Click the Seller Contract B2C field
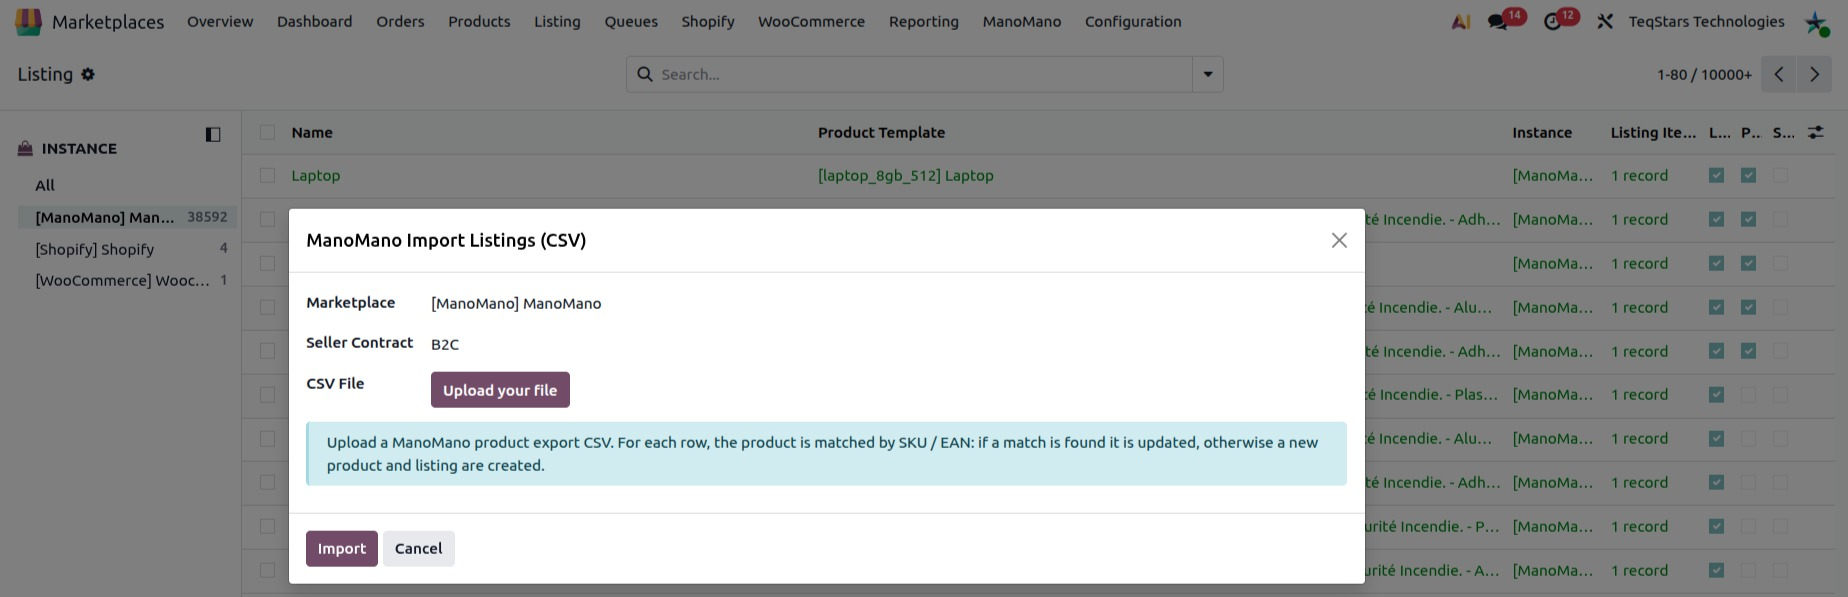This screenshot has height=597, width=1848. click(445, 344)
